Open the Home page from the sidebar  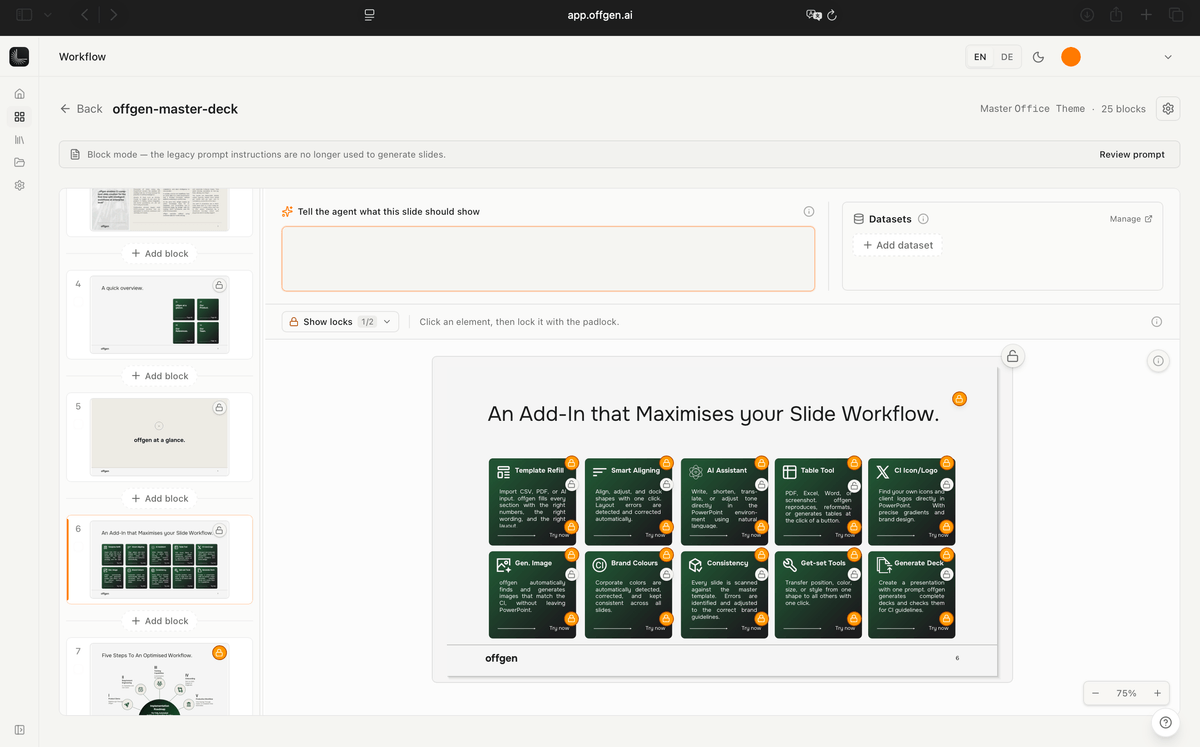click(x=19, y=94)
